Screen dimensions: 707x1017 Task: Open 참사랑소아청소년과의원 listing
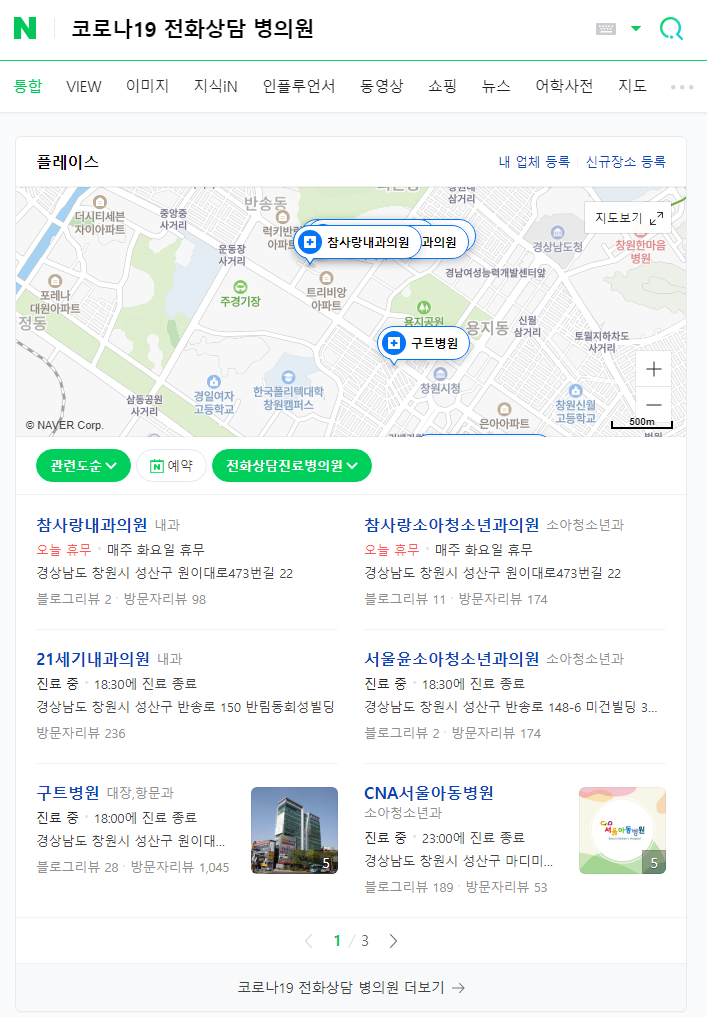point(451,525)
